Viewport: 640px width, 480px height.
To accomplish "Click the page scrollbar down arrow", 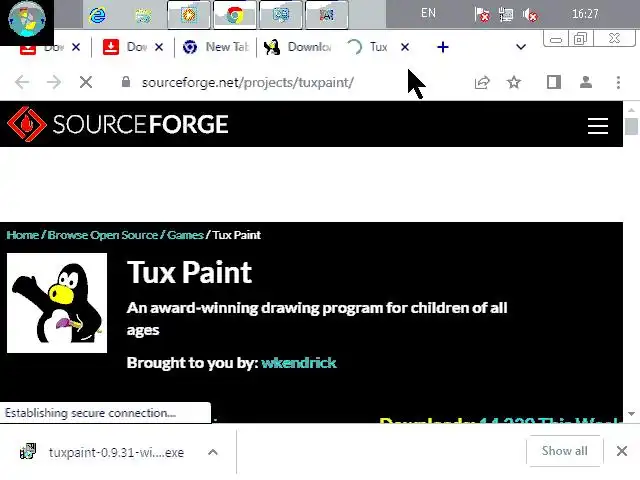I will pos(631,413).
